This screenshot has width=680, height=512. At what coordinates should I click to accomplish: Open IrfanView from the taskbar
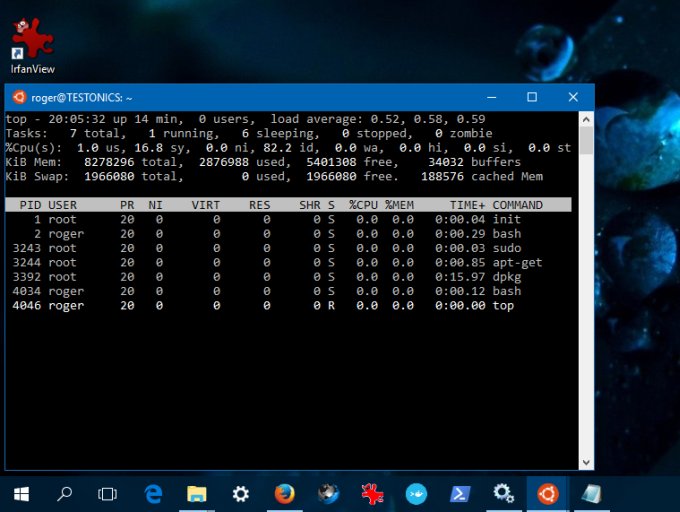[372, 493]
